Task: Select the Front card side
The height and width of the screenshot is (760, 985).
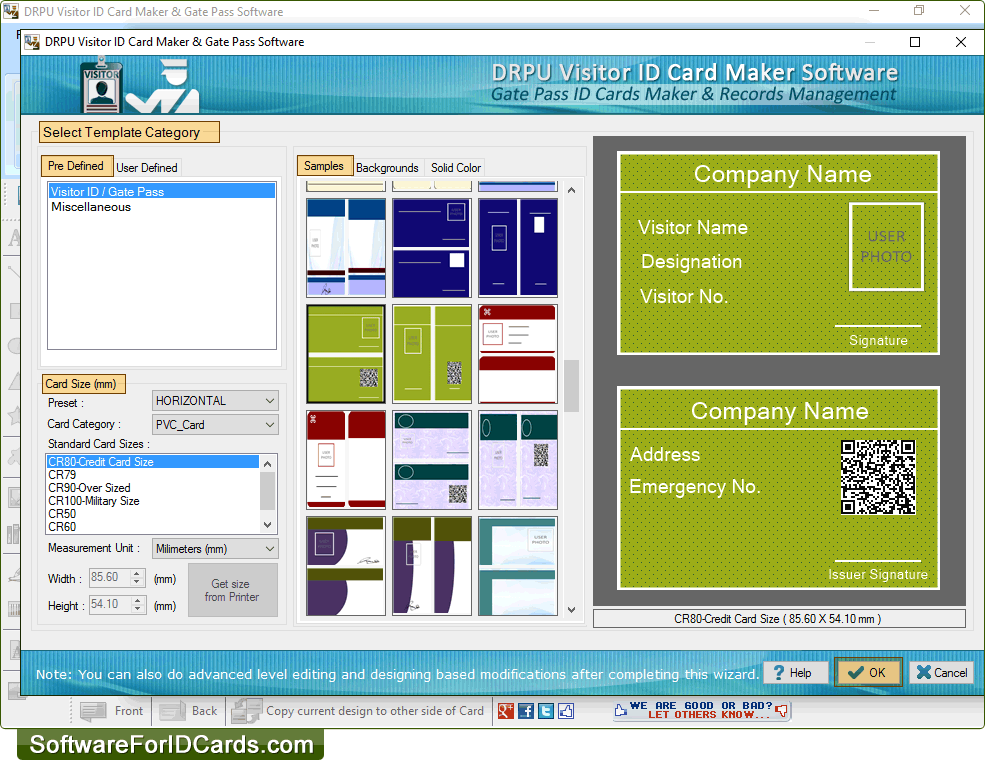Action: 112,711
